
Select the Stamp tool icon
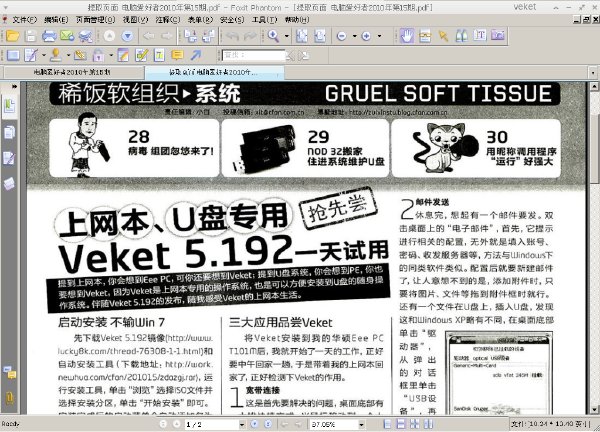[56, 55]
